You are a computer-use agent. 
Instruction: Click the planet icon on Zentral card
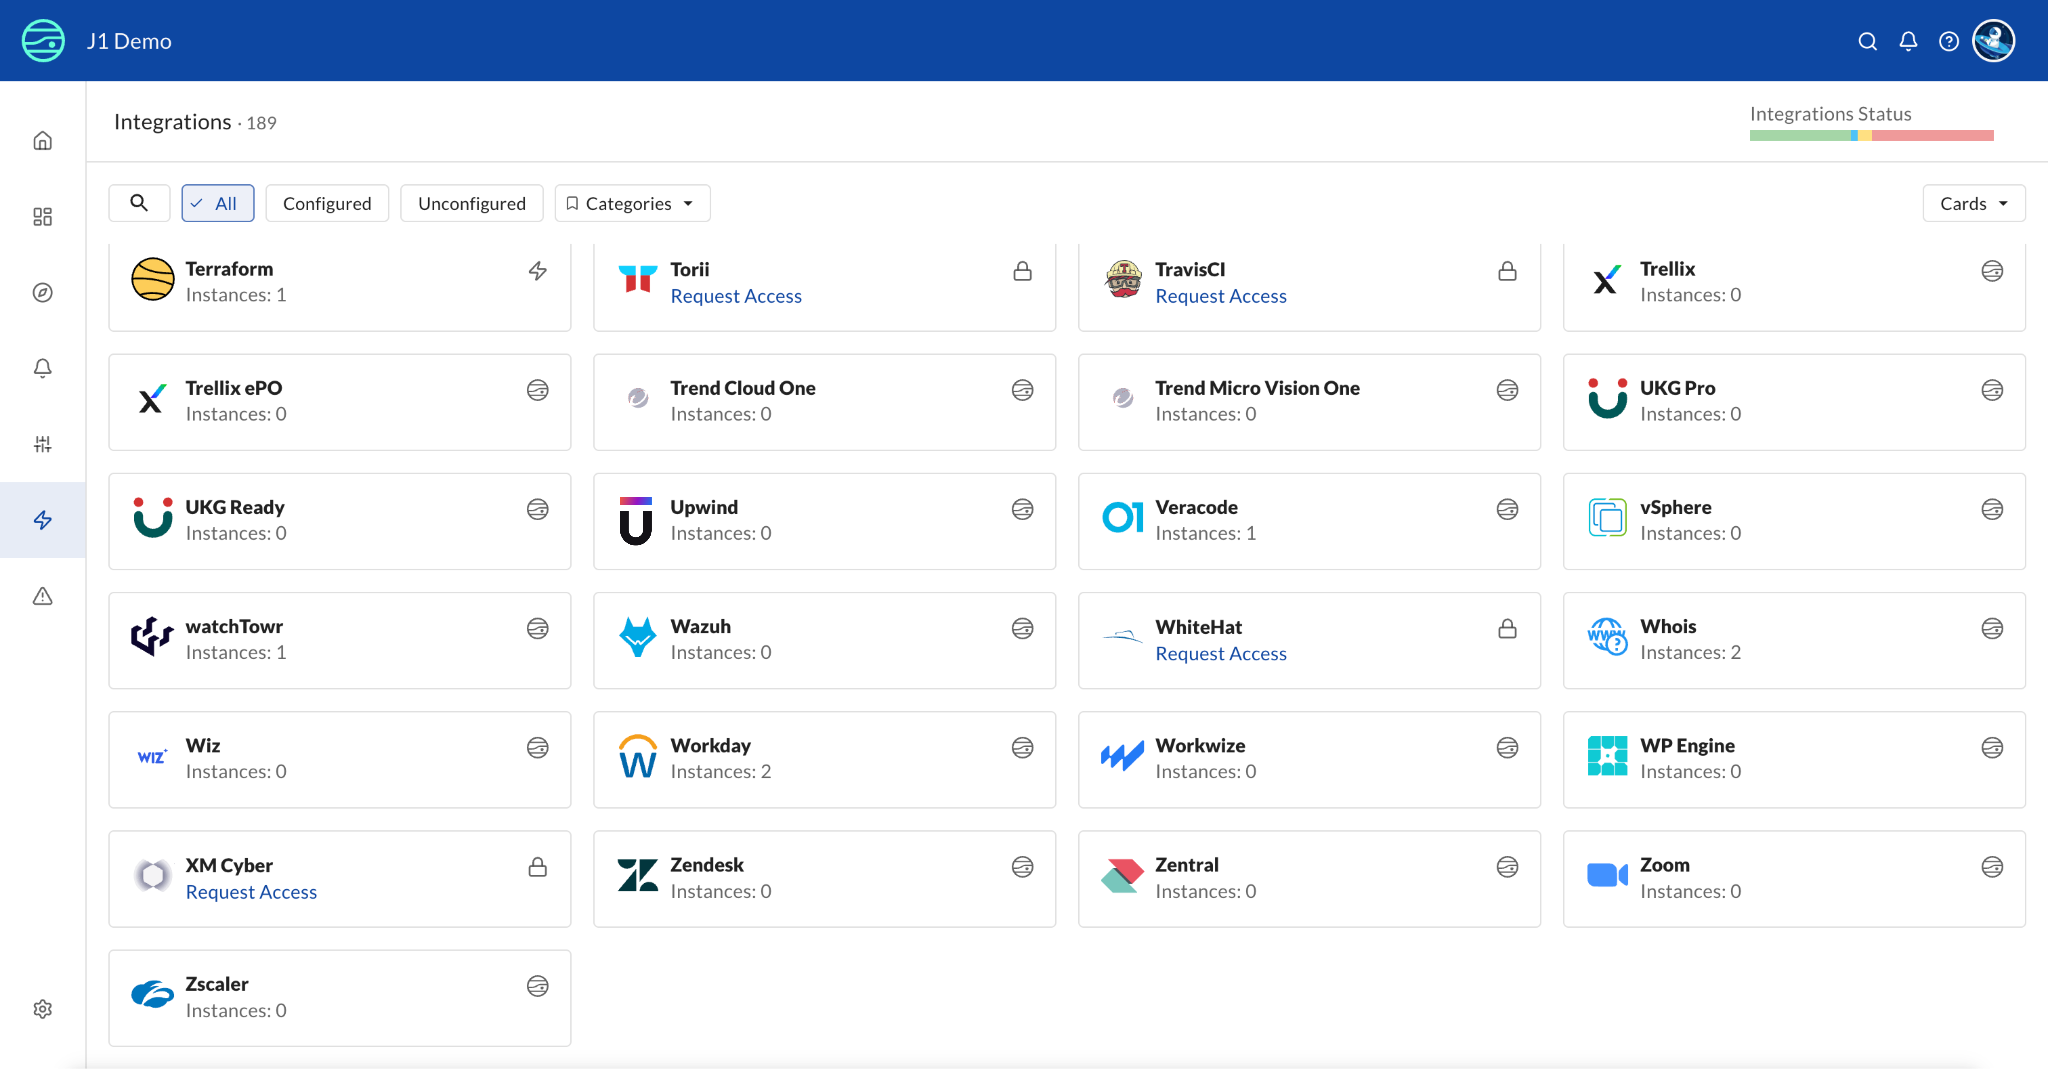tap(1507, 867)
